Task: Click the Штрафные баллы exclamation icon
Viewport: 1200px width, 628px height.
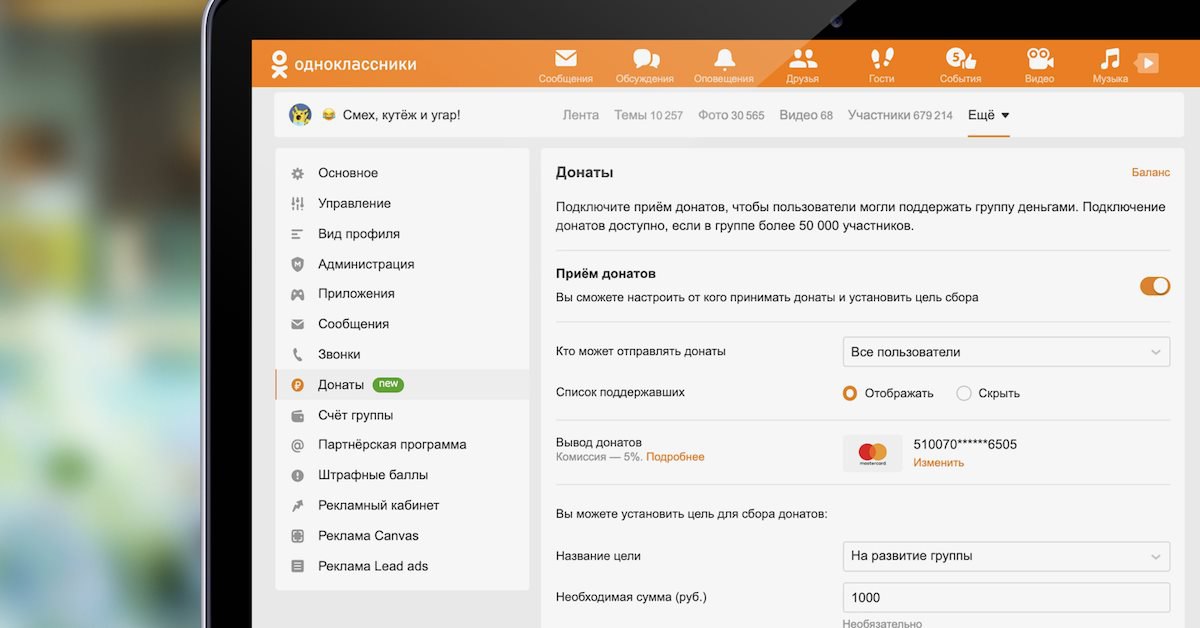Action: pyautogui.click(x=297, y=475)
